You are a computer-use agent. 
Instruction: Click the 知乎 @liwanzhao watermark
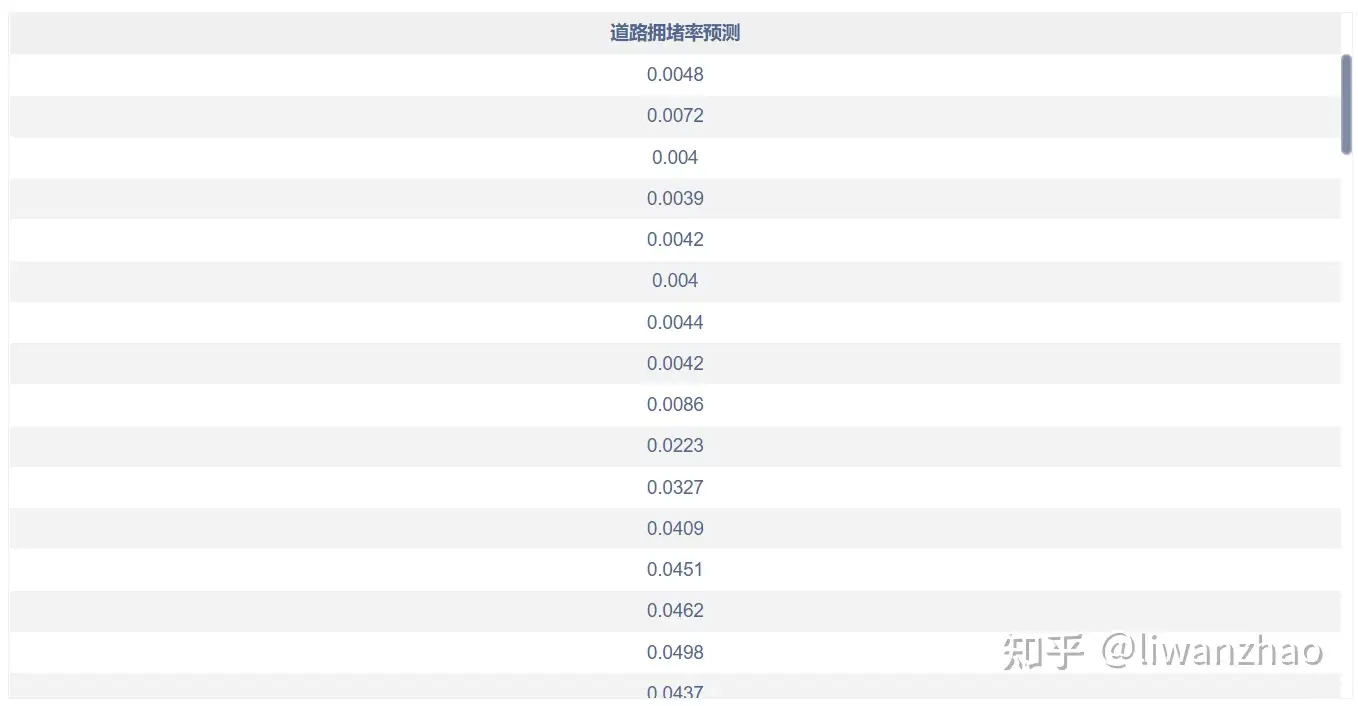tap(1162, 652)
